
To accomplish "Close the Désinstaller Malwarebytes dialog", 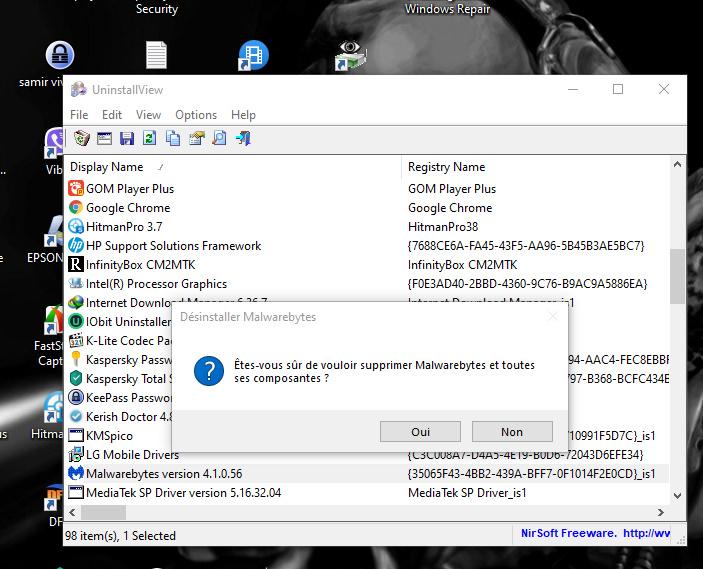I will pos(553,317).
